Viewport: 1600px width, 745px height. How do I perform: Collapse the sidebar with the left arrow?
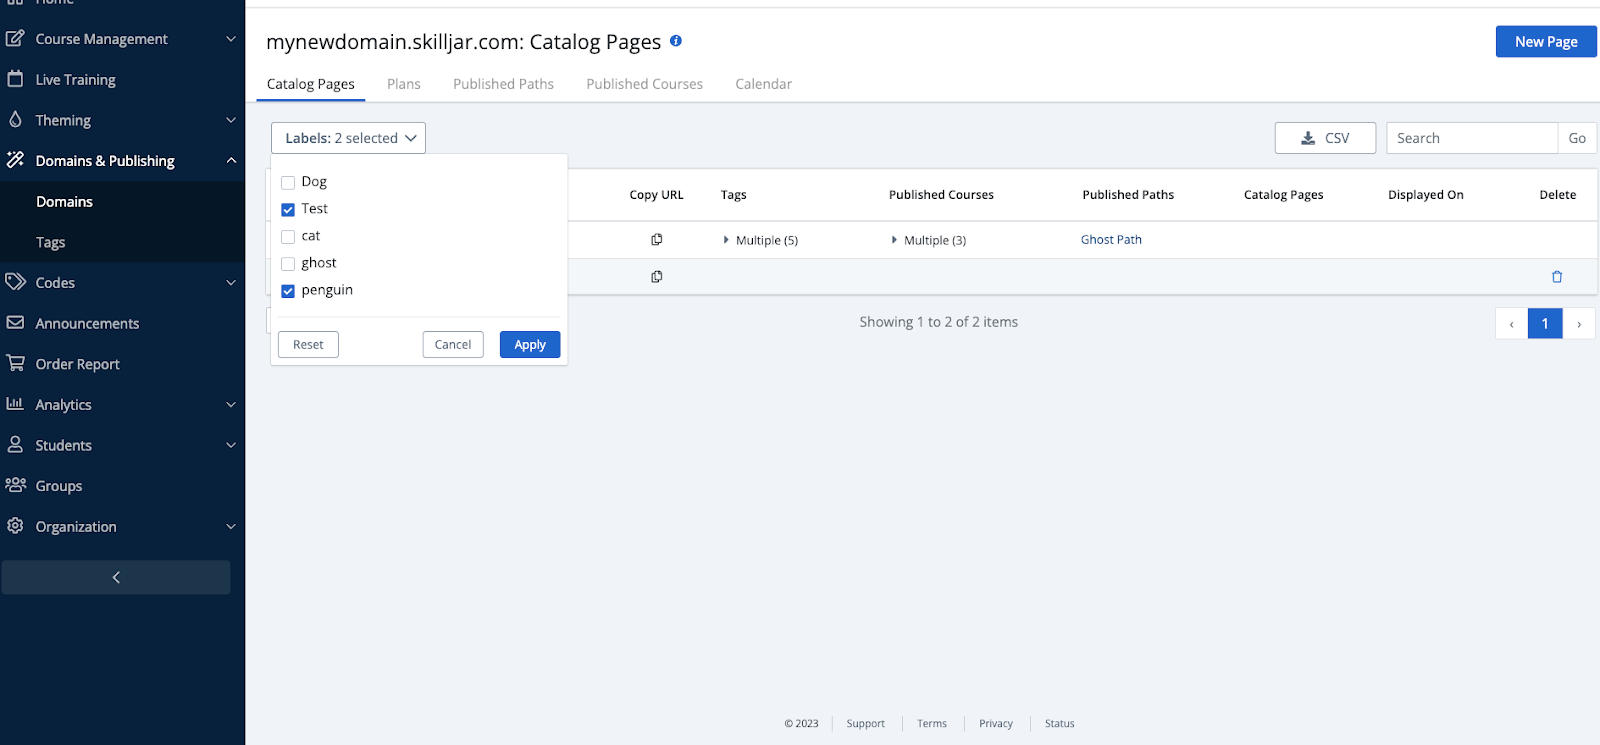pyautogui.click(x=116, y=577)
